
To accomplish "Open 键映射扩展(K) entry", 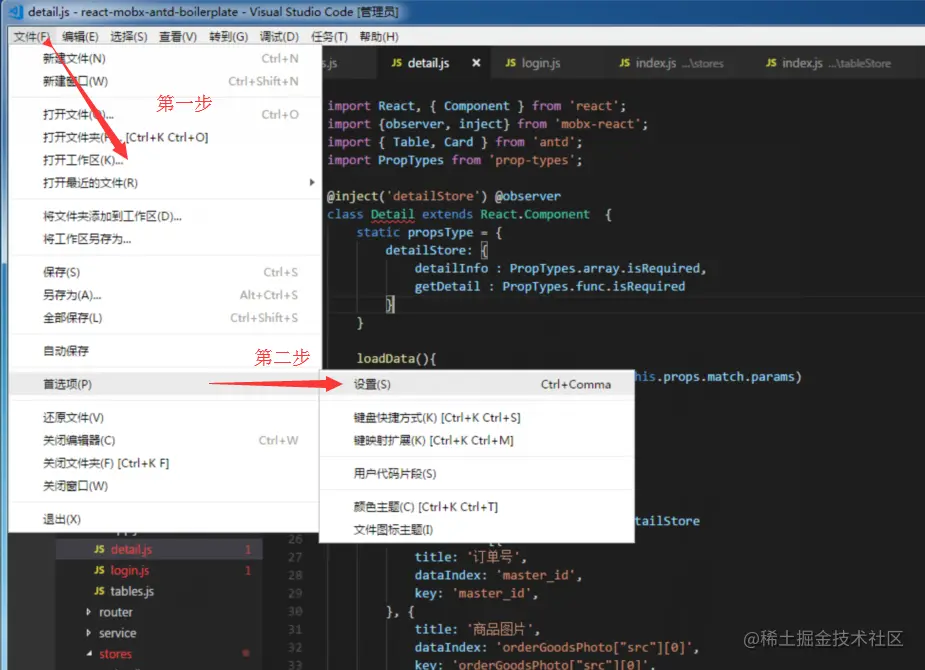I will pyautogui.click(x=477, y=441).
